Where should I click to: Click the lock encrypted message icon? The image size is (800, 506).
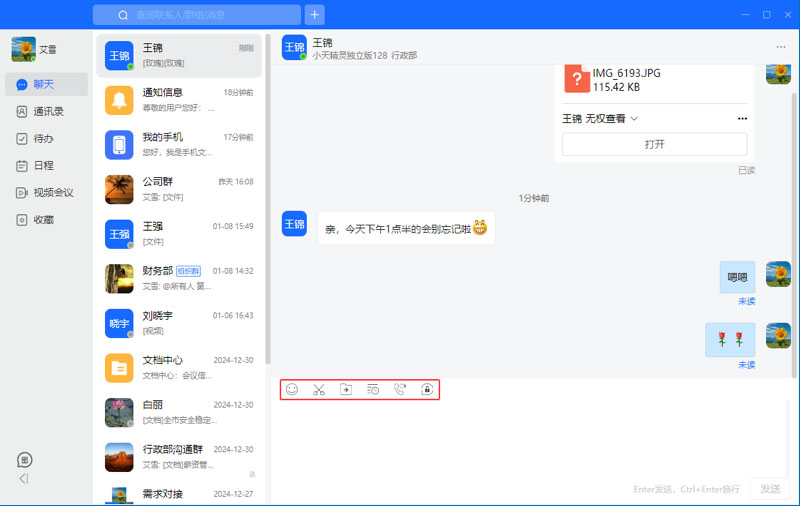tap(427, 390)
